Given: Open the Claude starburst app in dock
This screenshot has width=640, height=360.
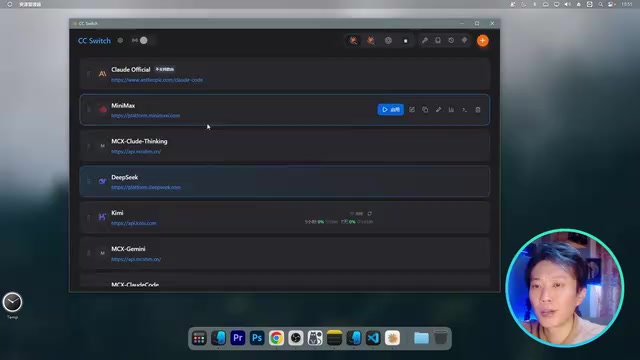Looking at the screenshot, I should (x=392, y=338).
